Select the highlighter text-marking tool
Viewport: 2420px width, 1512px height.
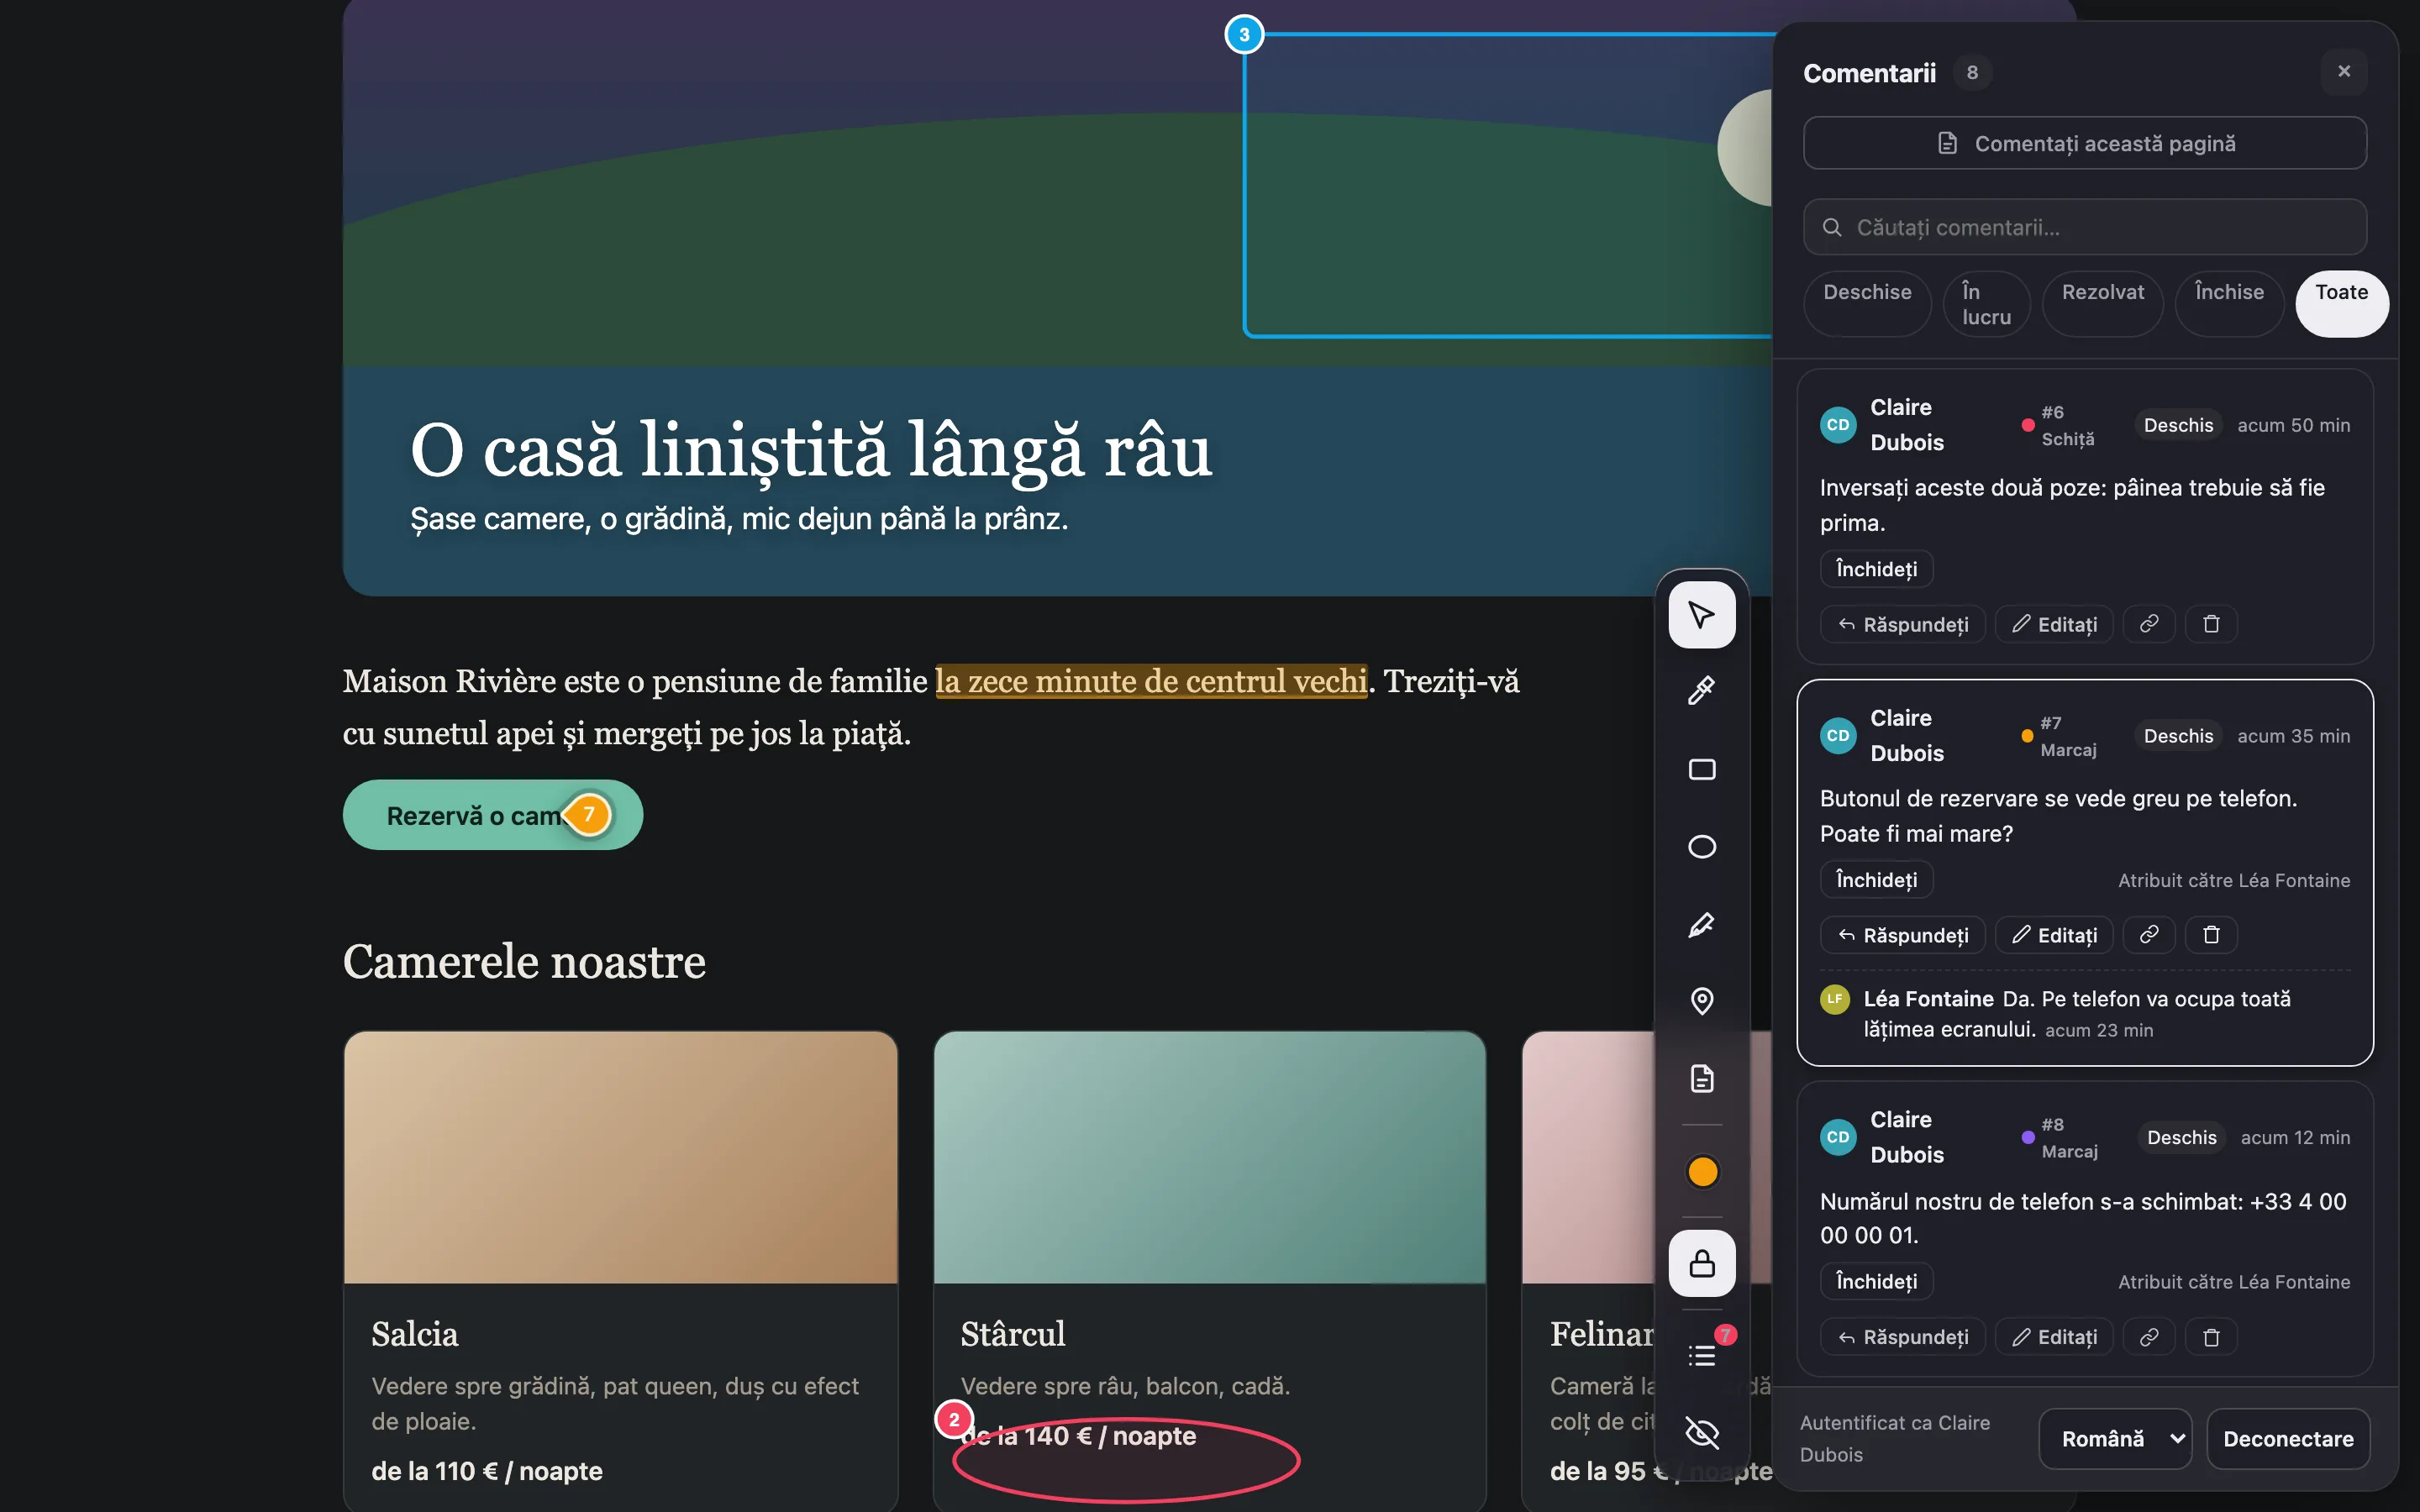pos(1701,691)
